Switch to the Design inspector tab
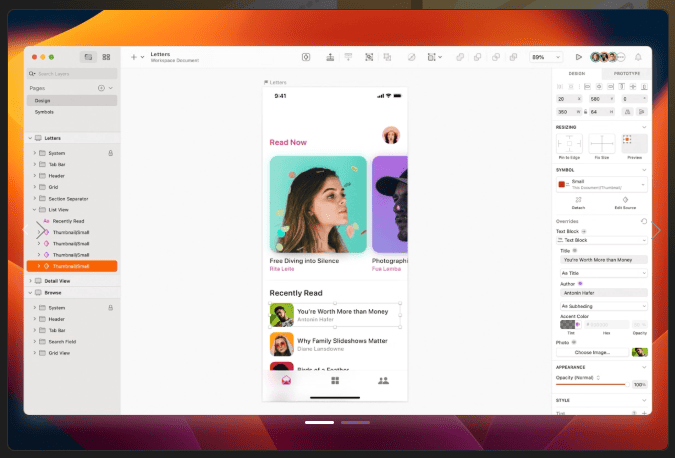 pyautogui.click(x=577, y=74)
